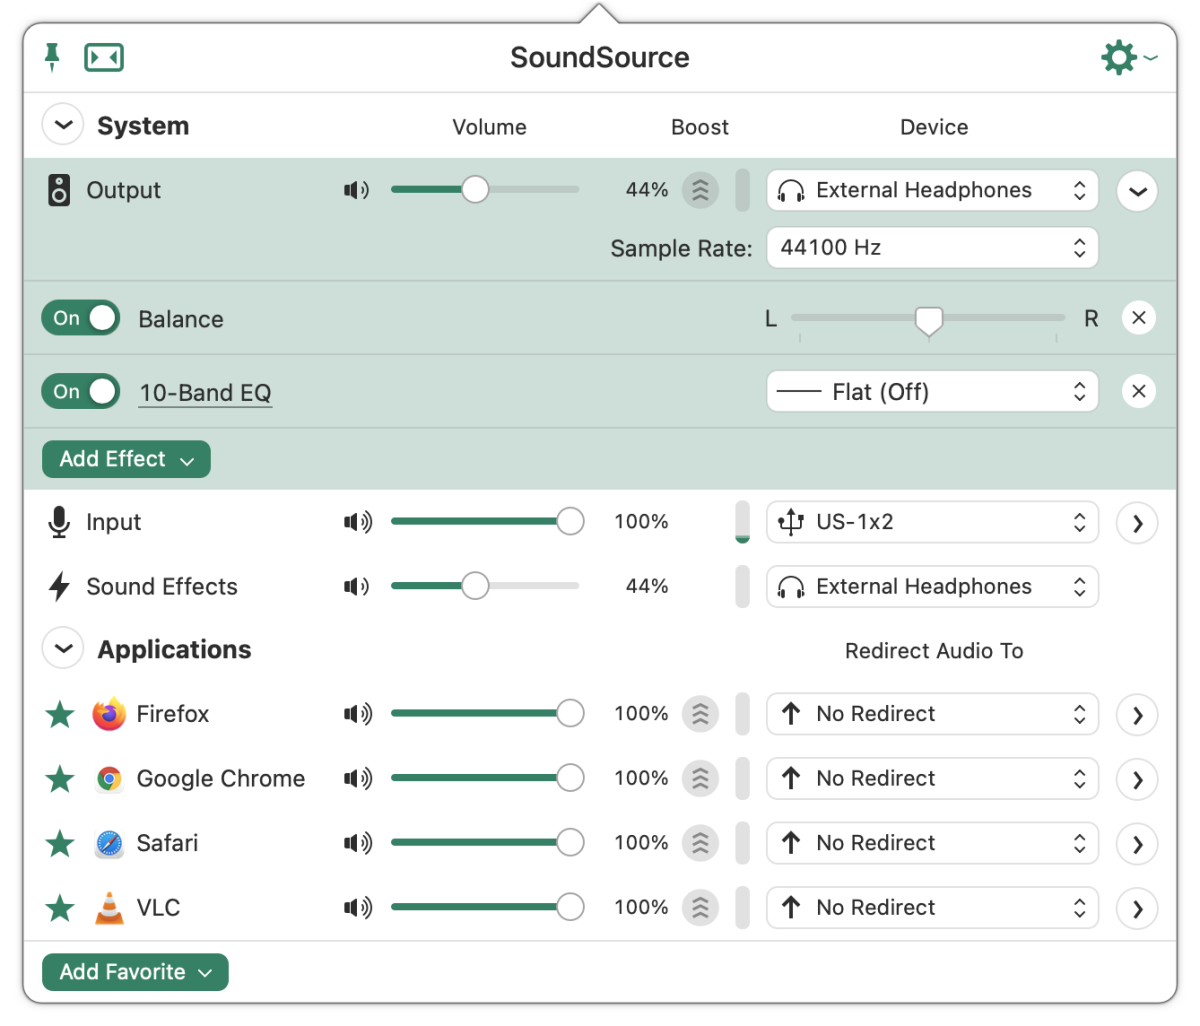Open the Add Effect menu

click(x=126, y=459)
